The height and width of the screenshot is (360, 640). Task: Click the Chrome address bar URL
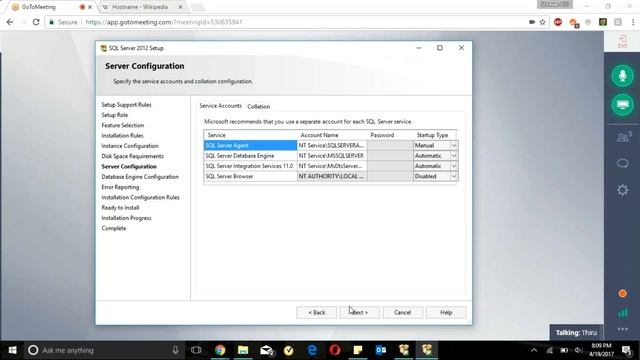tap(164, 22)
